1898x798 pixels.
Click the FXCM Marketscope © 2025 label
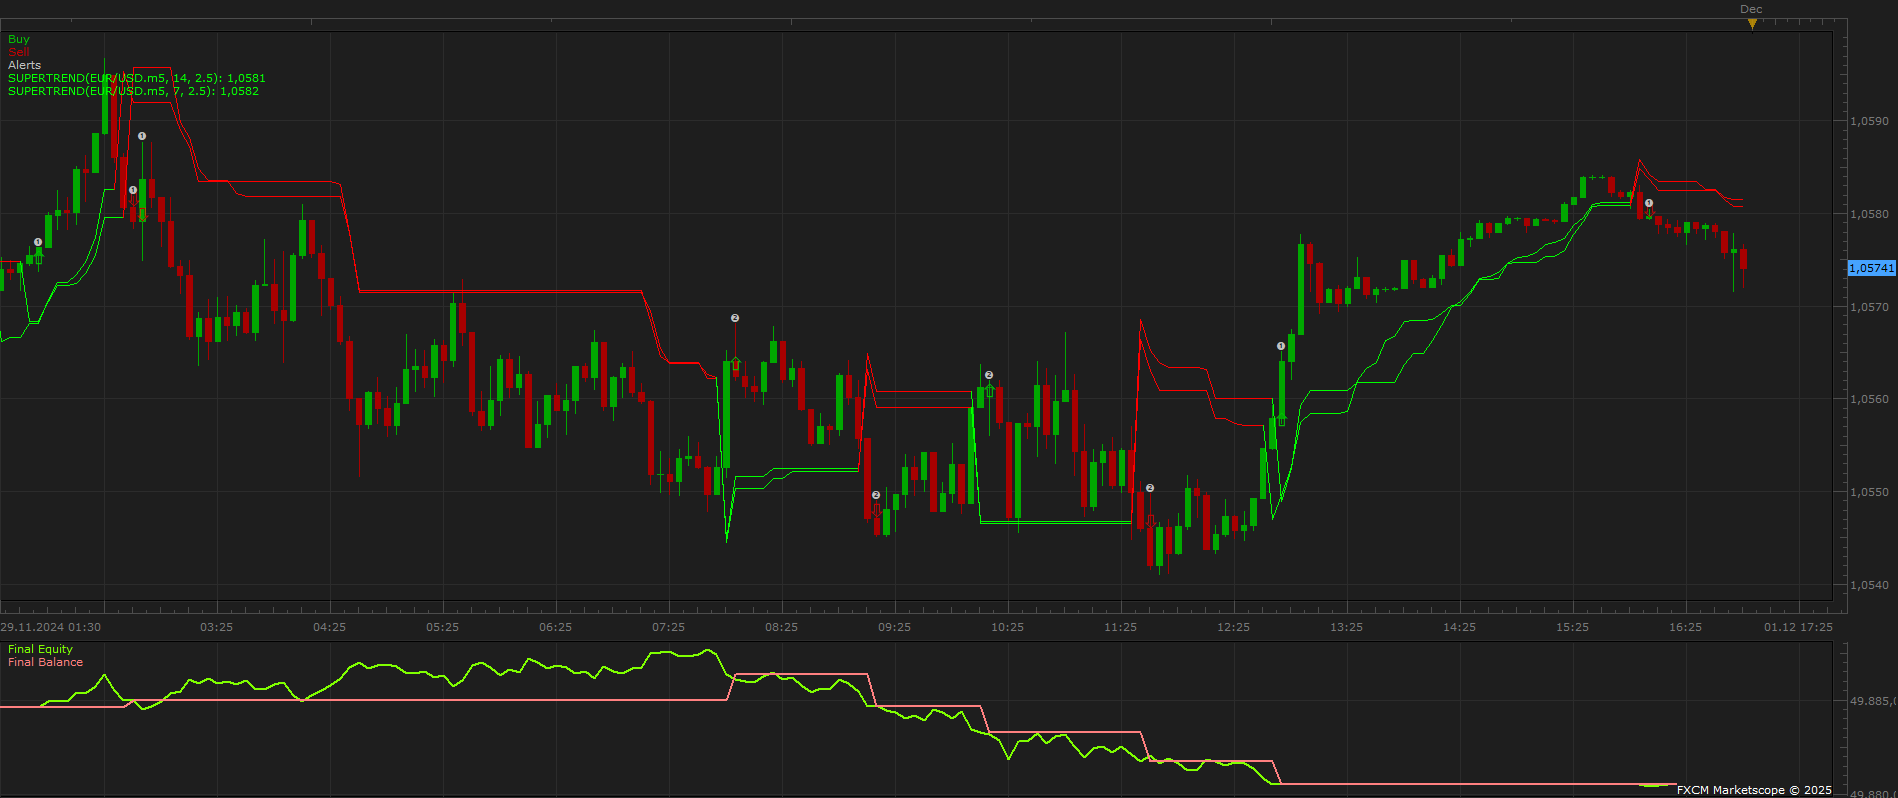click(x=1754, y=790)
